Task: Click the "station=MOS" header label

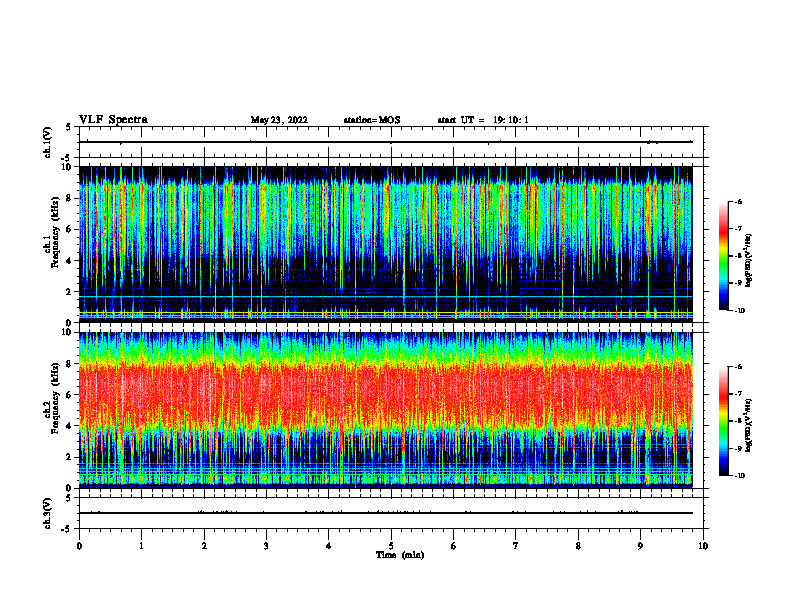Action: (372, 120)
